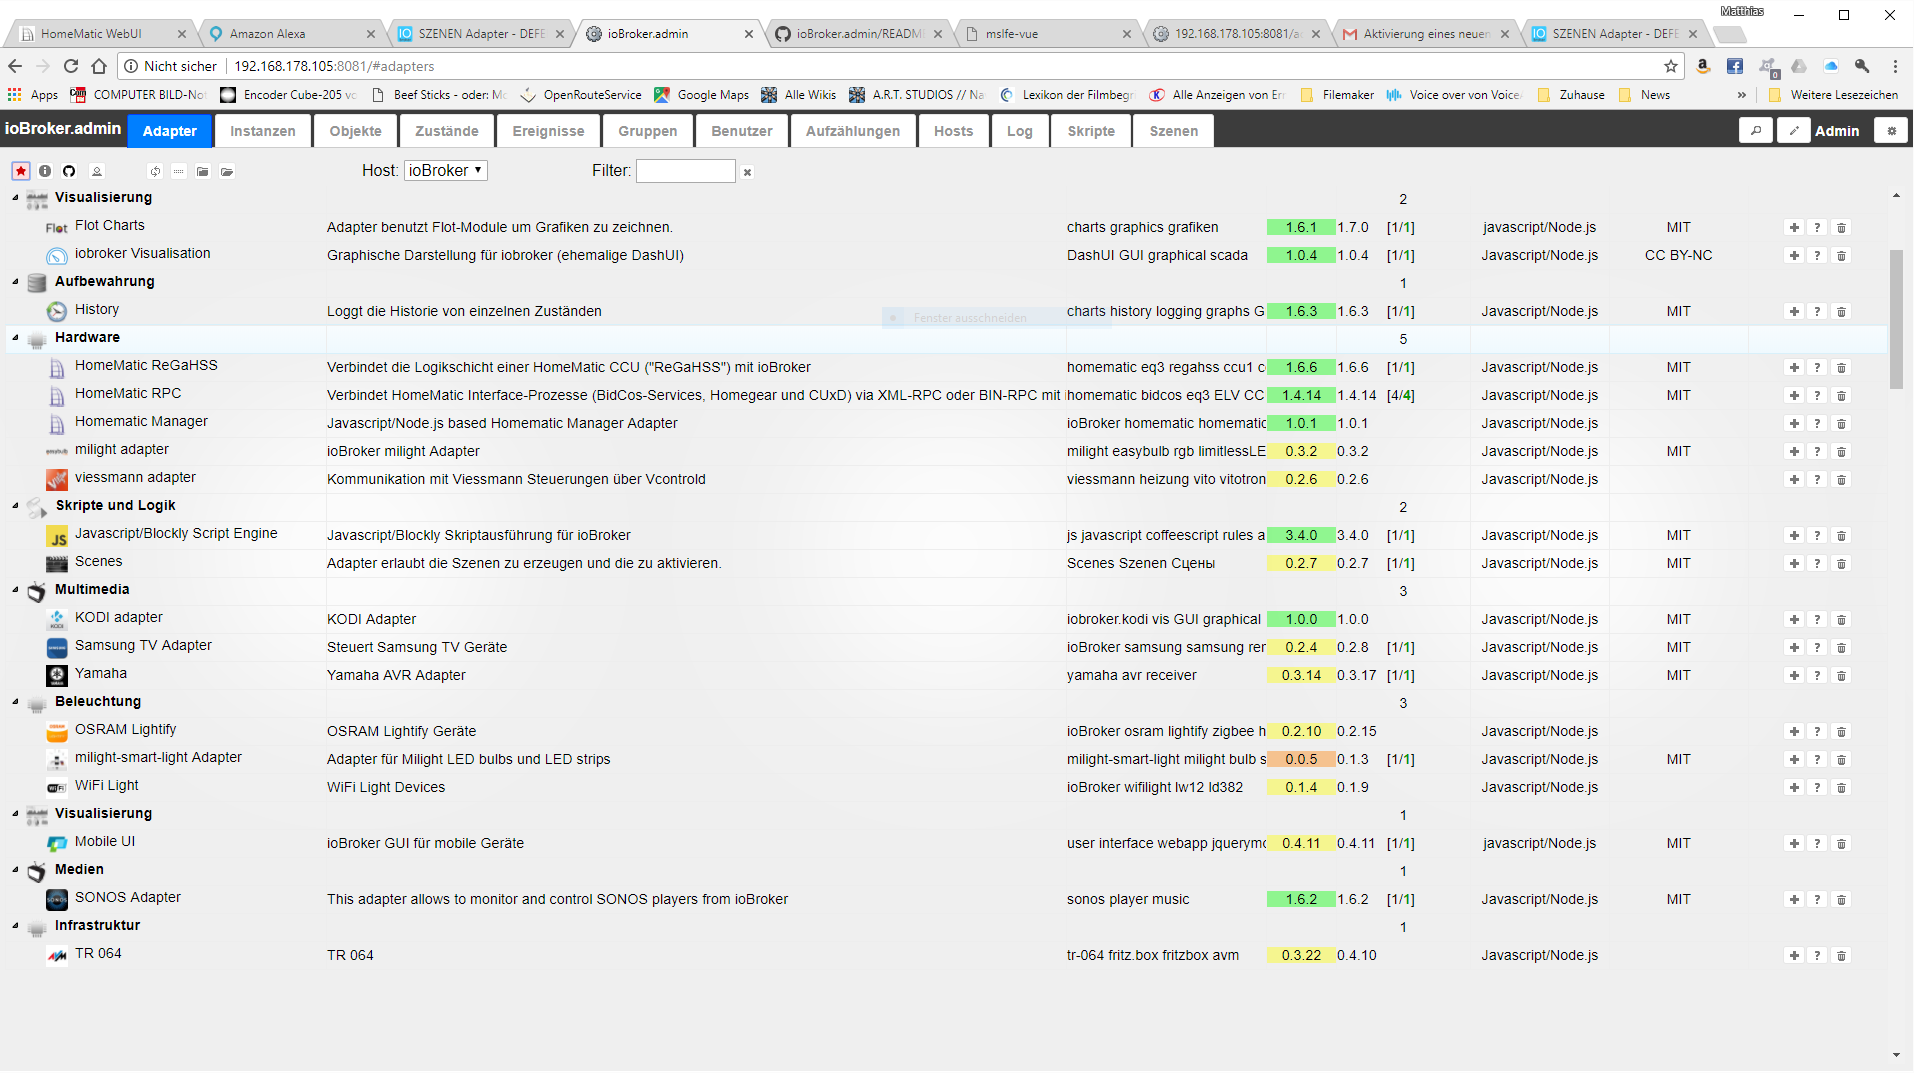Open the Filemaker bookmark folder
The image size is (1914, 1073).
tap(1337, 95)
